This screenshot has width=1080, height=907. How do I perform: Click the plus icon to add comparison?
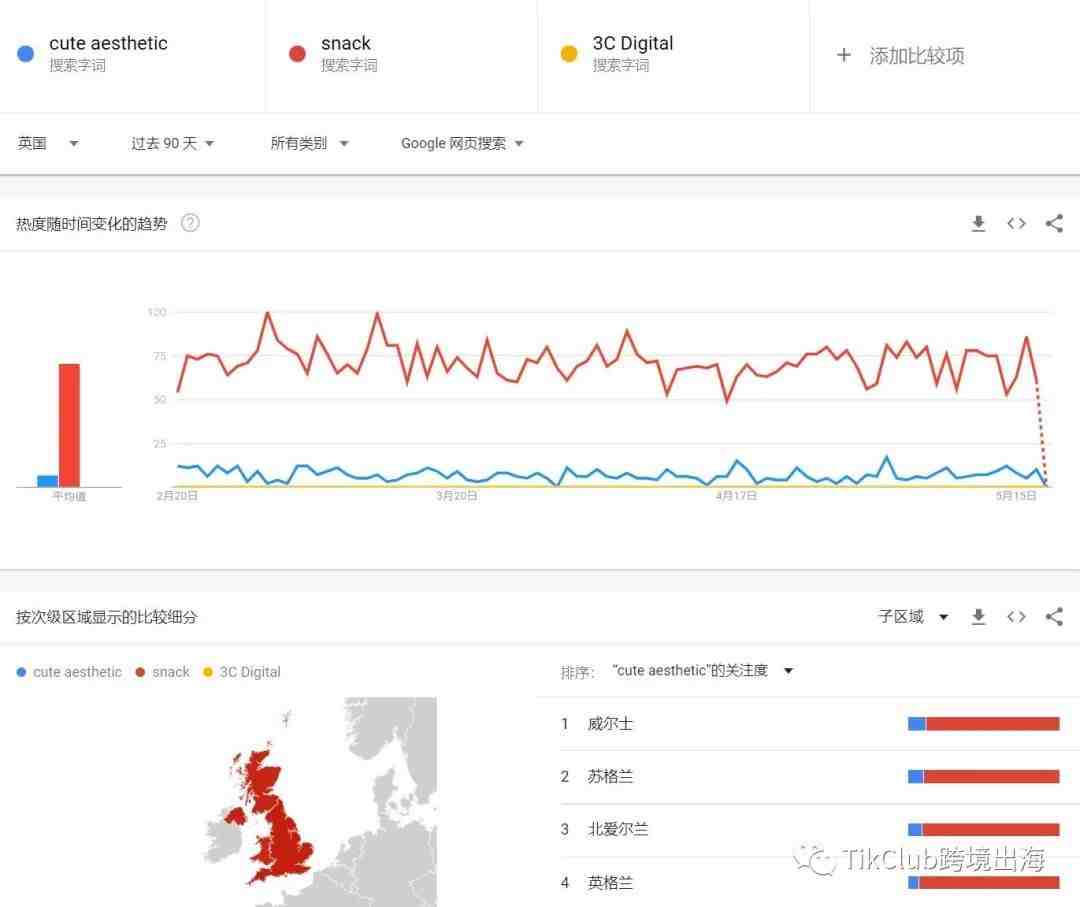tap(844, 55)
